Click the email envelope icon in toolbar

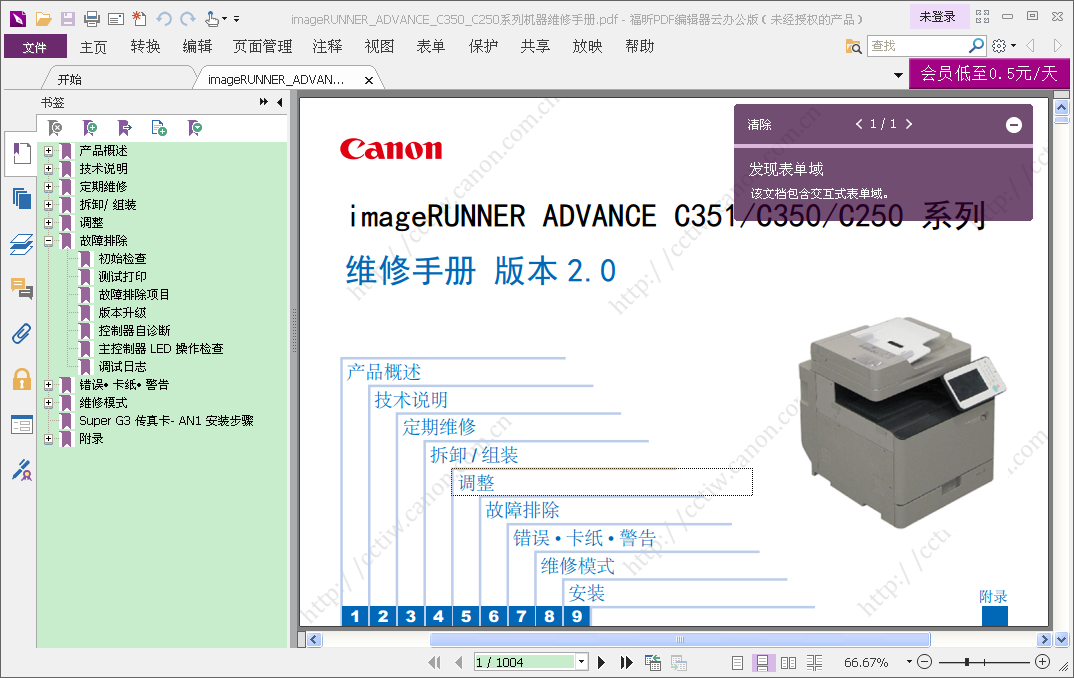116,18
